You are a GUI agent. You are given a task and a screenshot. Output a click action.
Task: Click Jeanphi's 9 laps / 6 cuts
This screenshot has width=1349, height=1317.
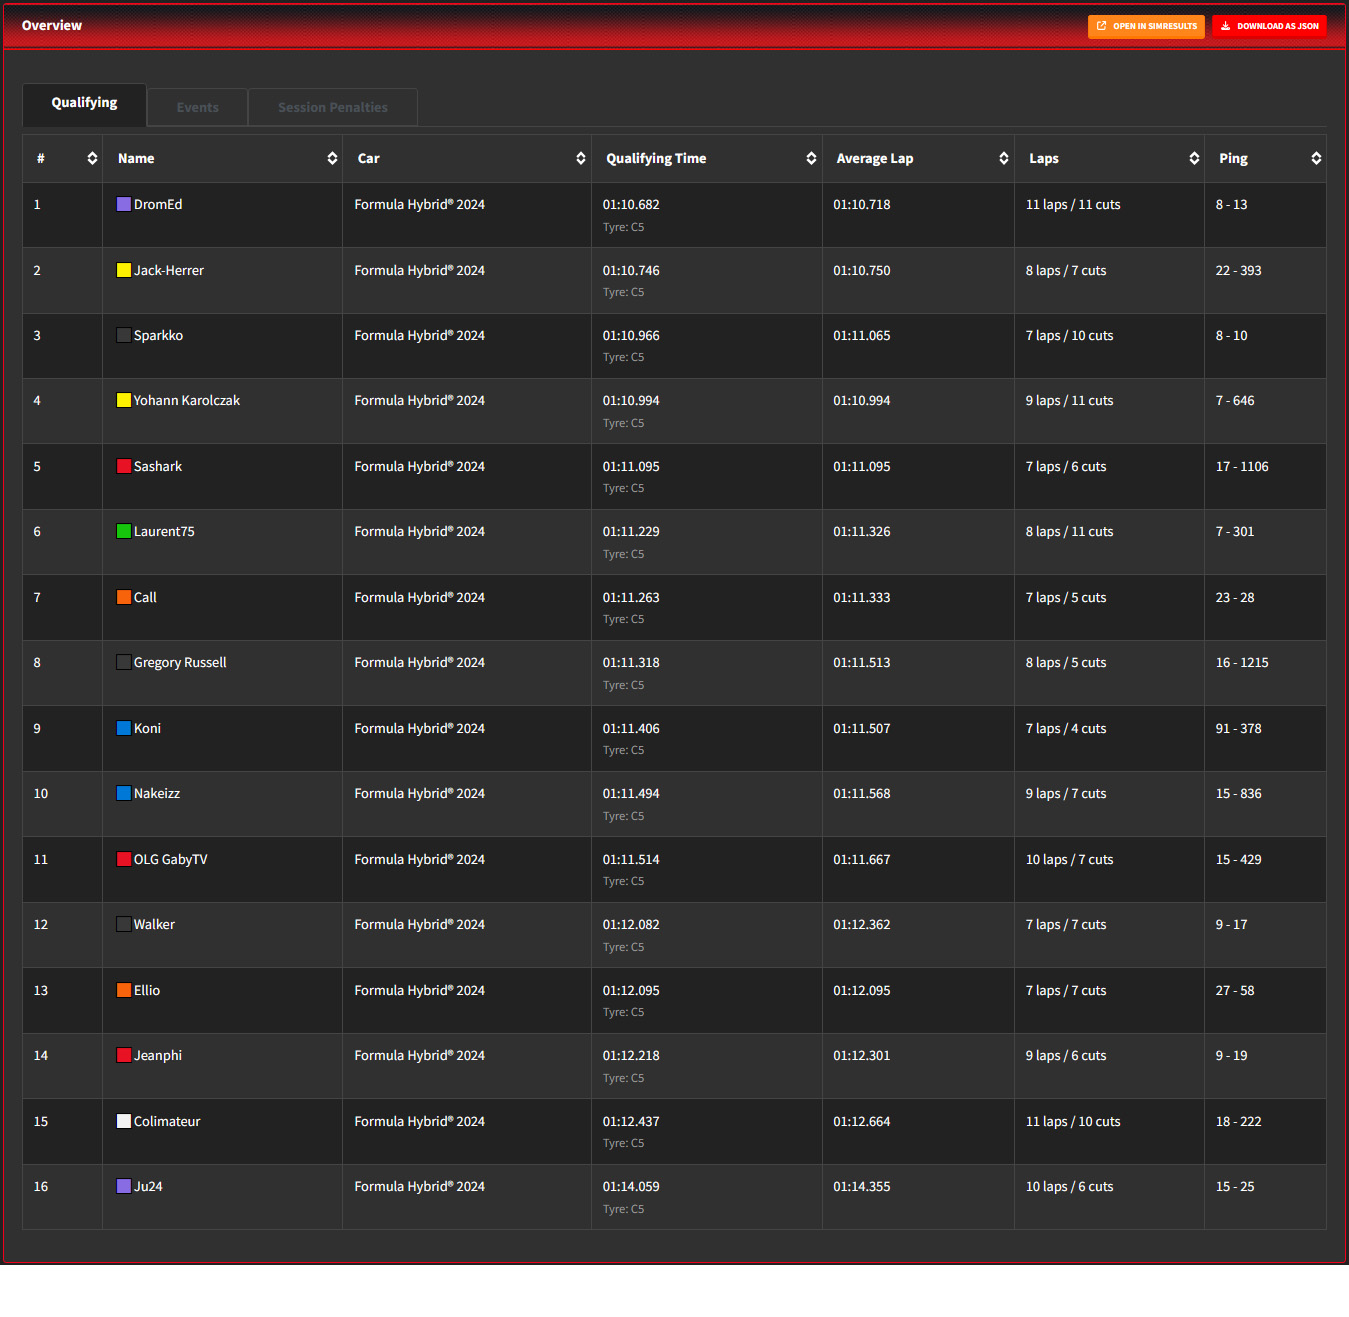pos(1066,1055)
